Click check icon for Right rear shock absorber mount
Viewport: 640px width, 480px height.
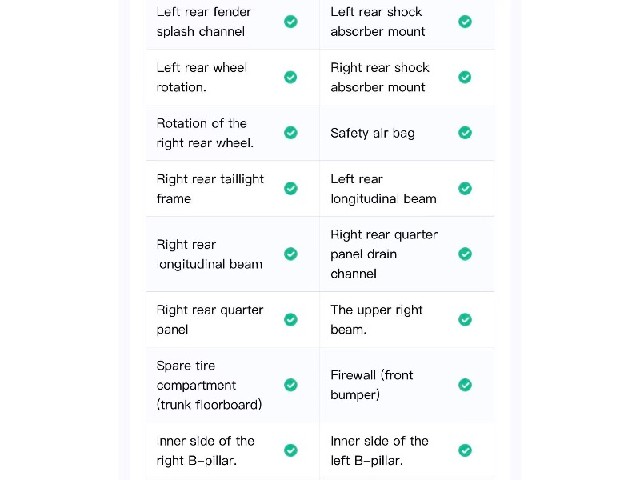pyautogui.click(x=464, y=77)
